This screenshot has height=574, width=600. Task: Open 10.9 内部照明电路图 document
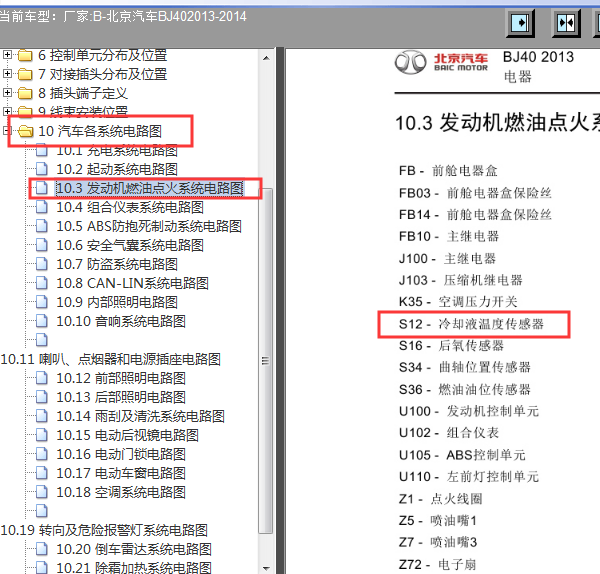[x=117, y=302]
